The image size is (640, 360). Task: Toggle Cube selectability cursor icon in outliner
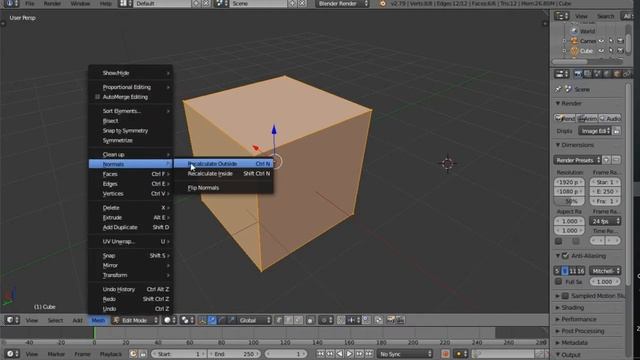click(611, 51)
